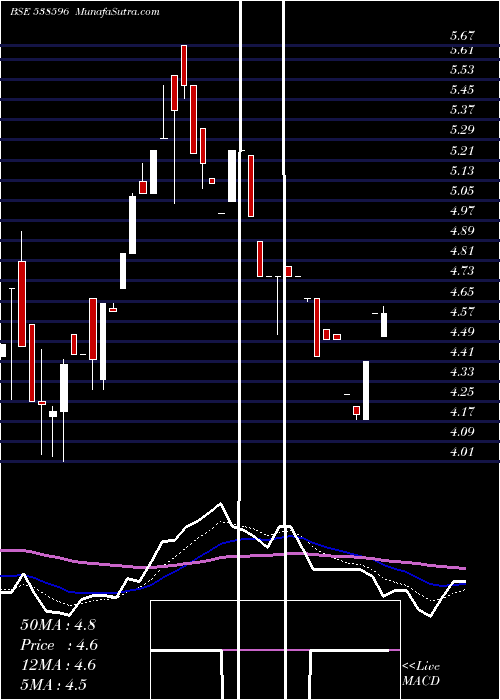Click the 4.97 price axis label
This screenshot has width=500, height=700.
tap(462, 211)
